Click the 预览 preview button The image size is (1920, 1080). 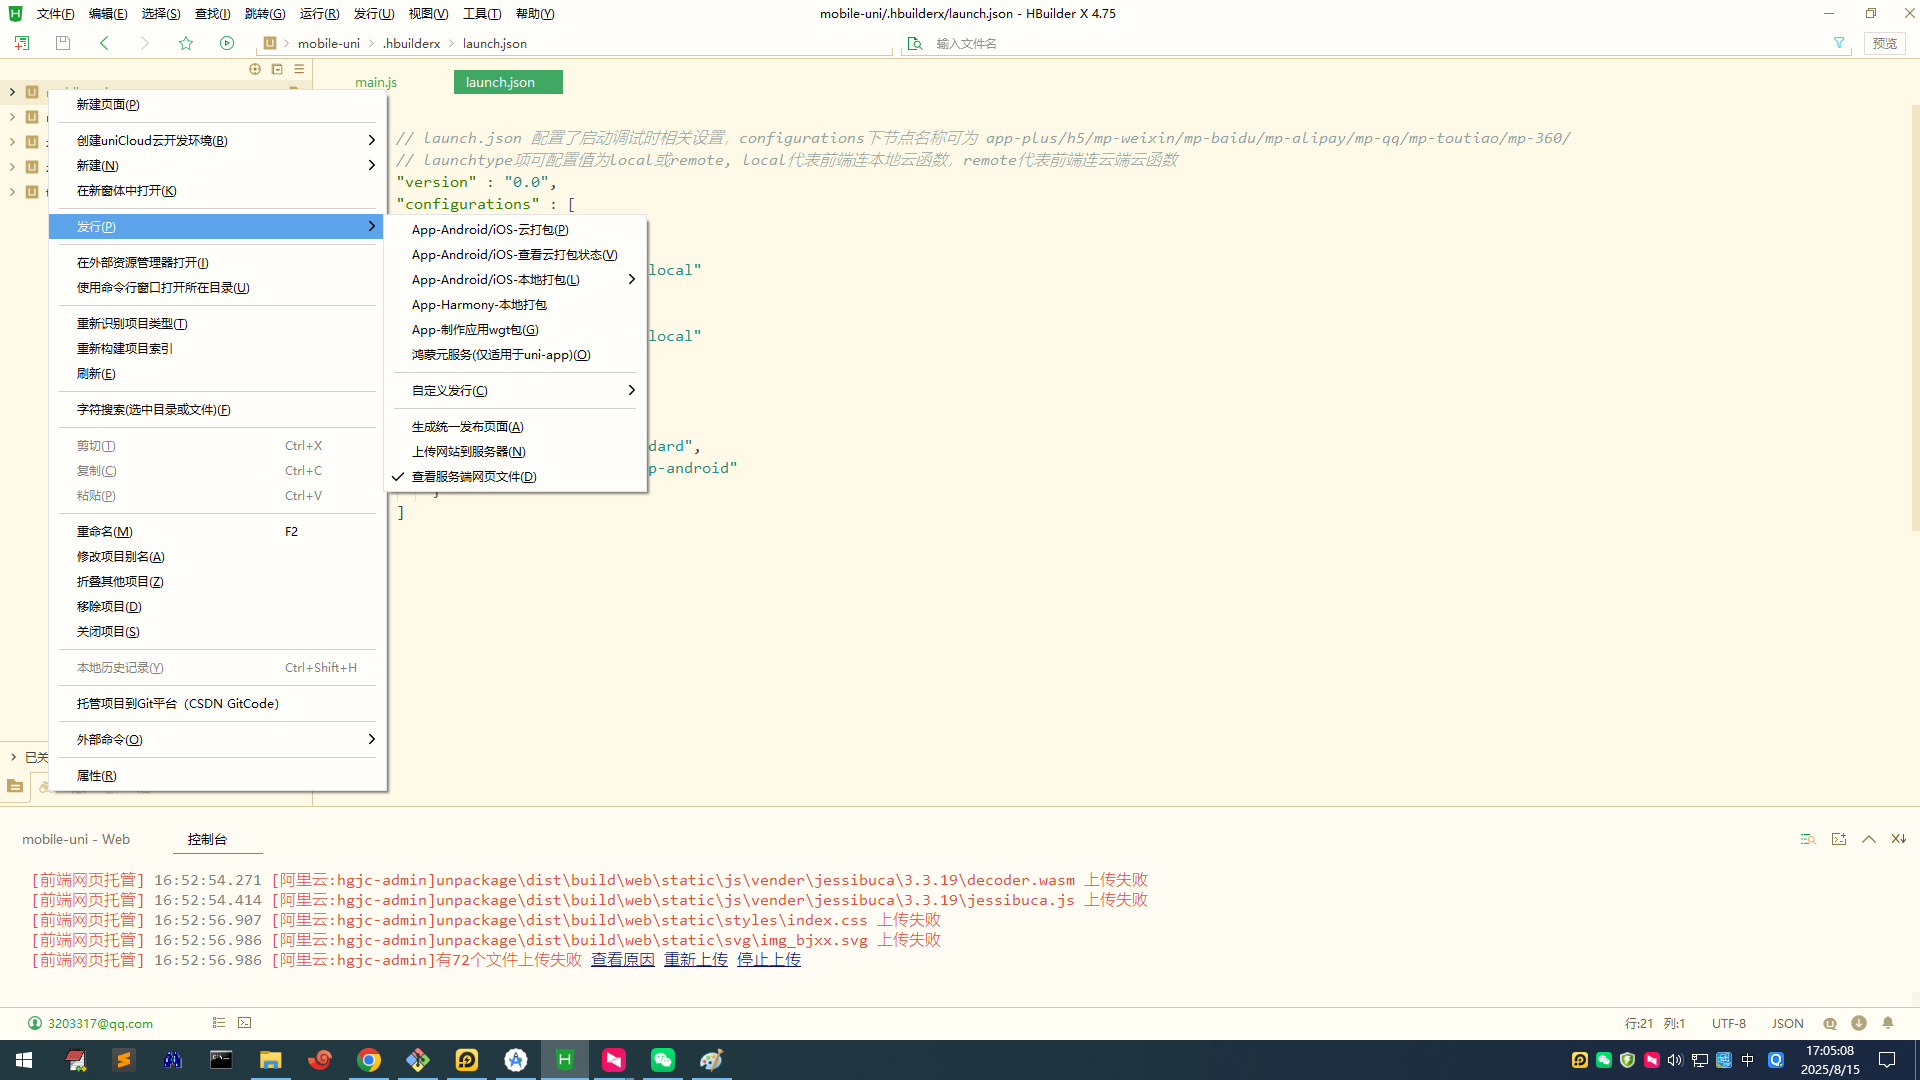[1885, 43]
